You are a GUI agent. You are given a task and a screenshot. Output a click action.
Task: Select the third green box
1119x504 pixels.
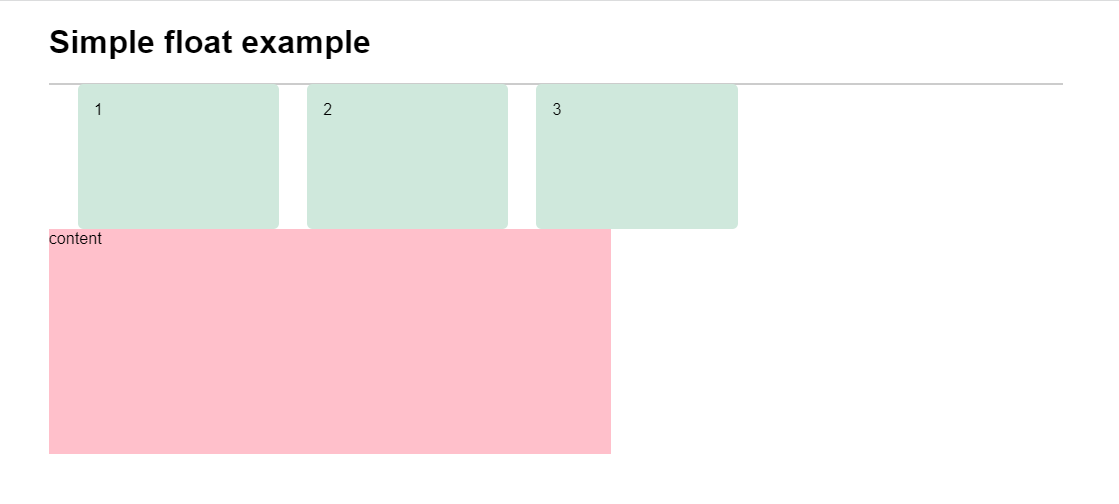(637, 156)
